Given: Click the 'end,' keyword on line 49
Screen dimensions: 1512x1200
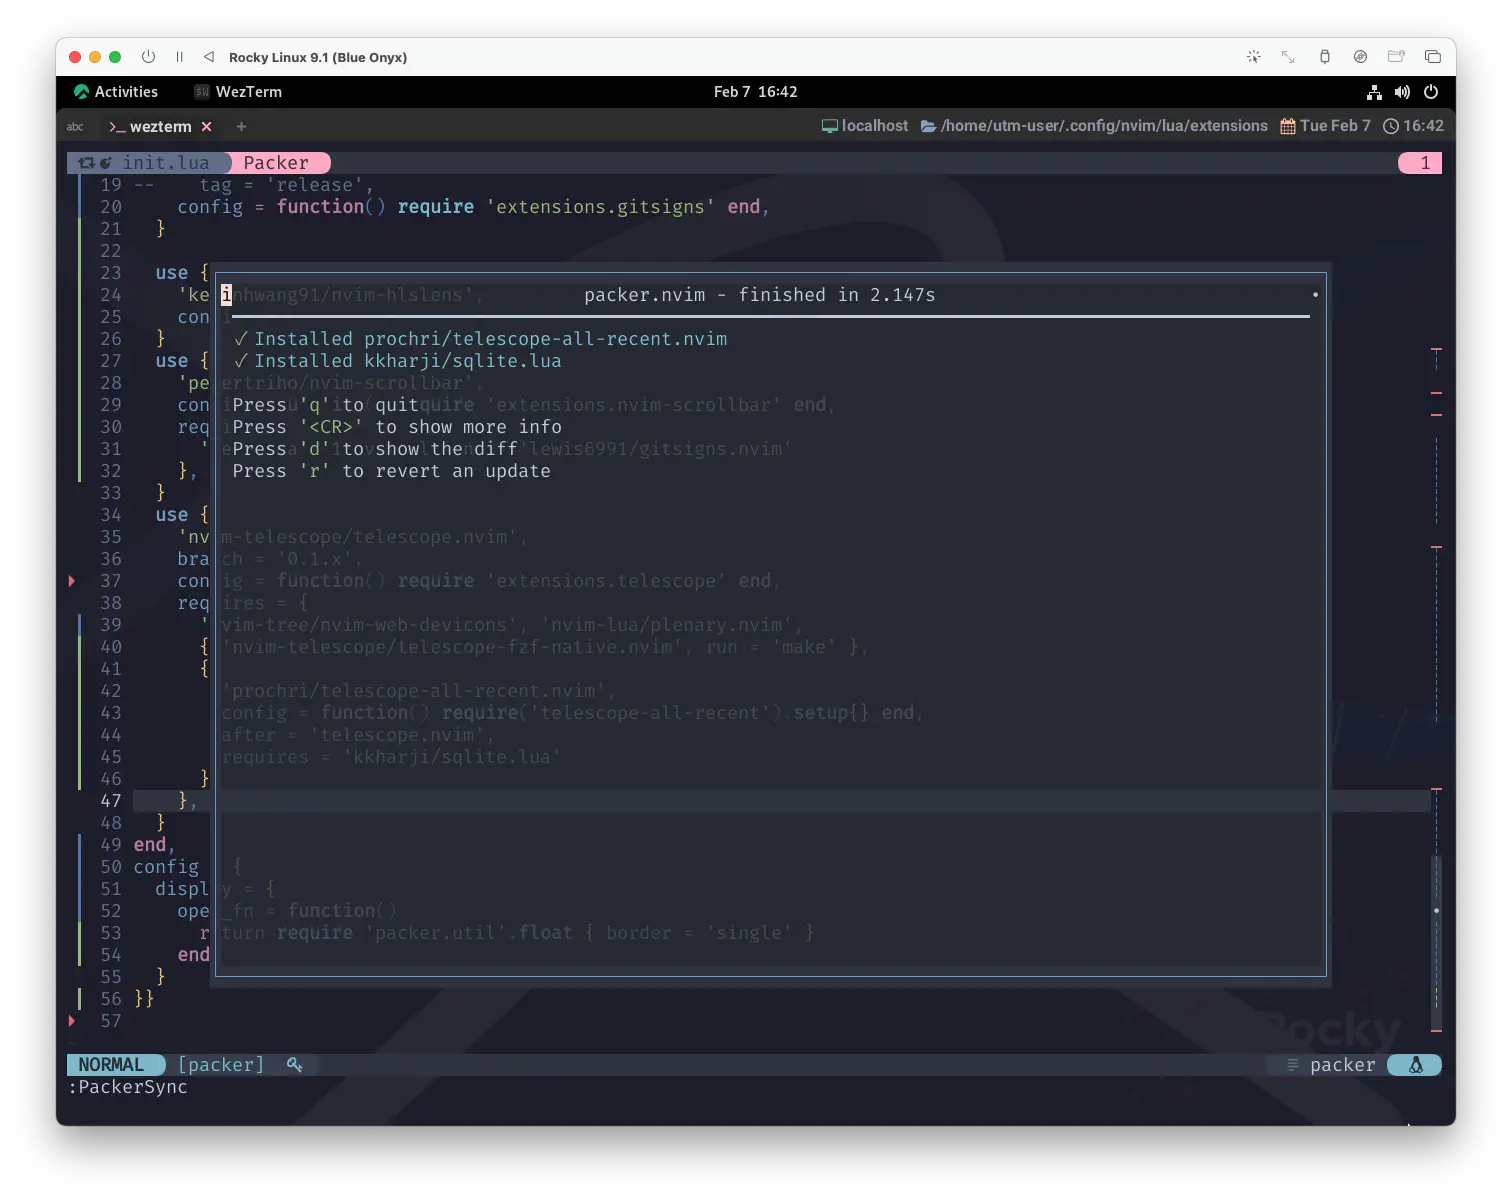Looking at the screenshot, I should (154, 845).
